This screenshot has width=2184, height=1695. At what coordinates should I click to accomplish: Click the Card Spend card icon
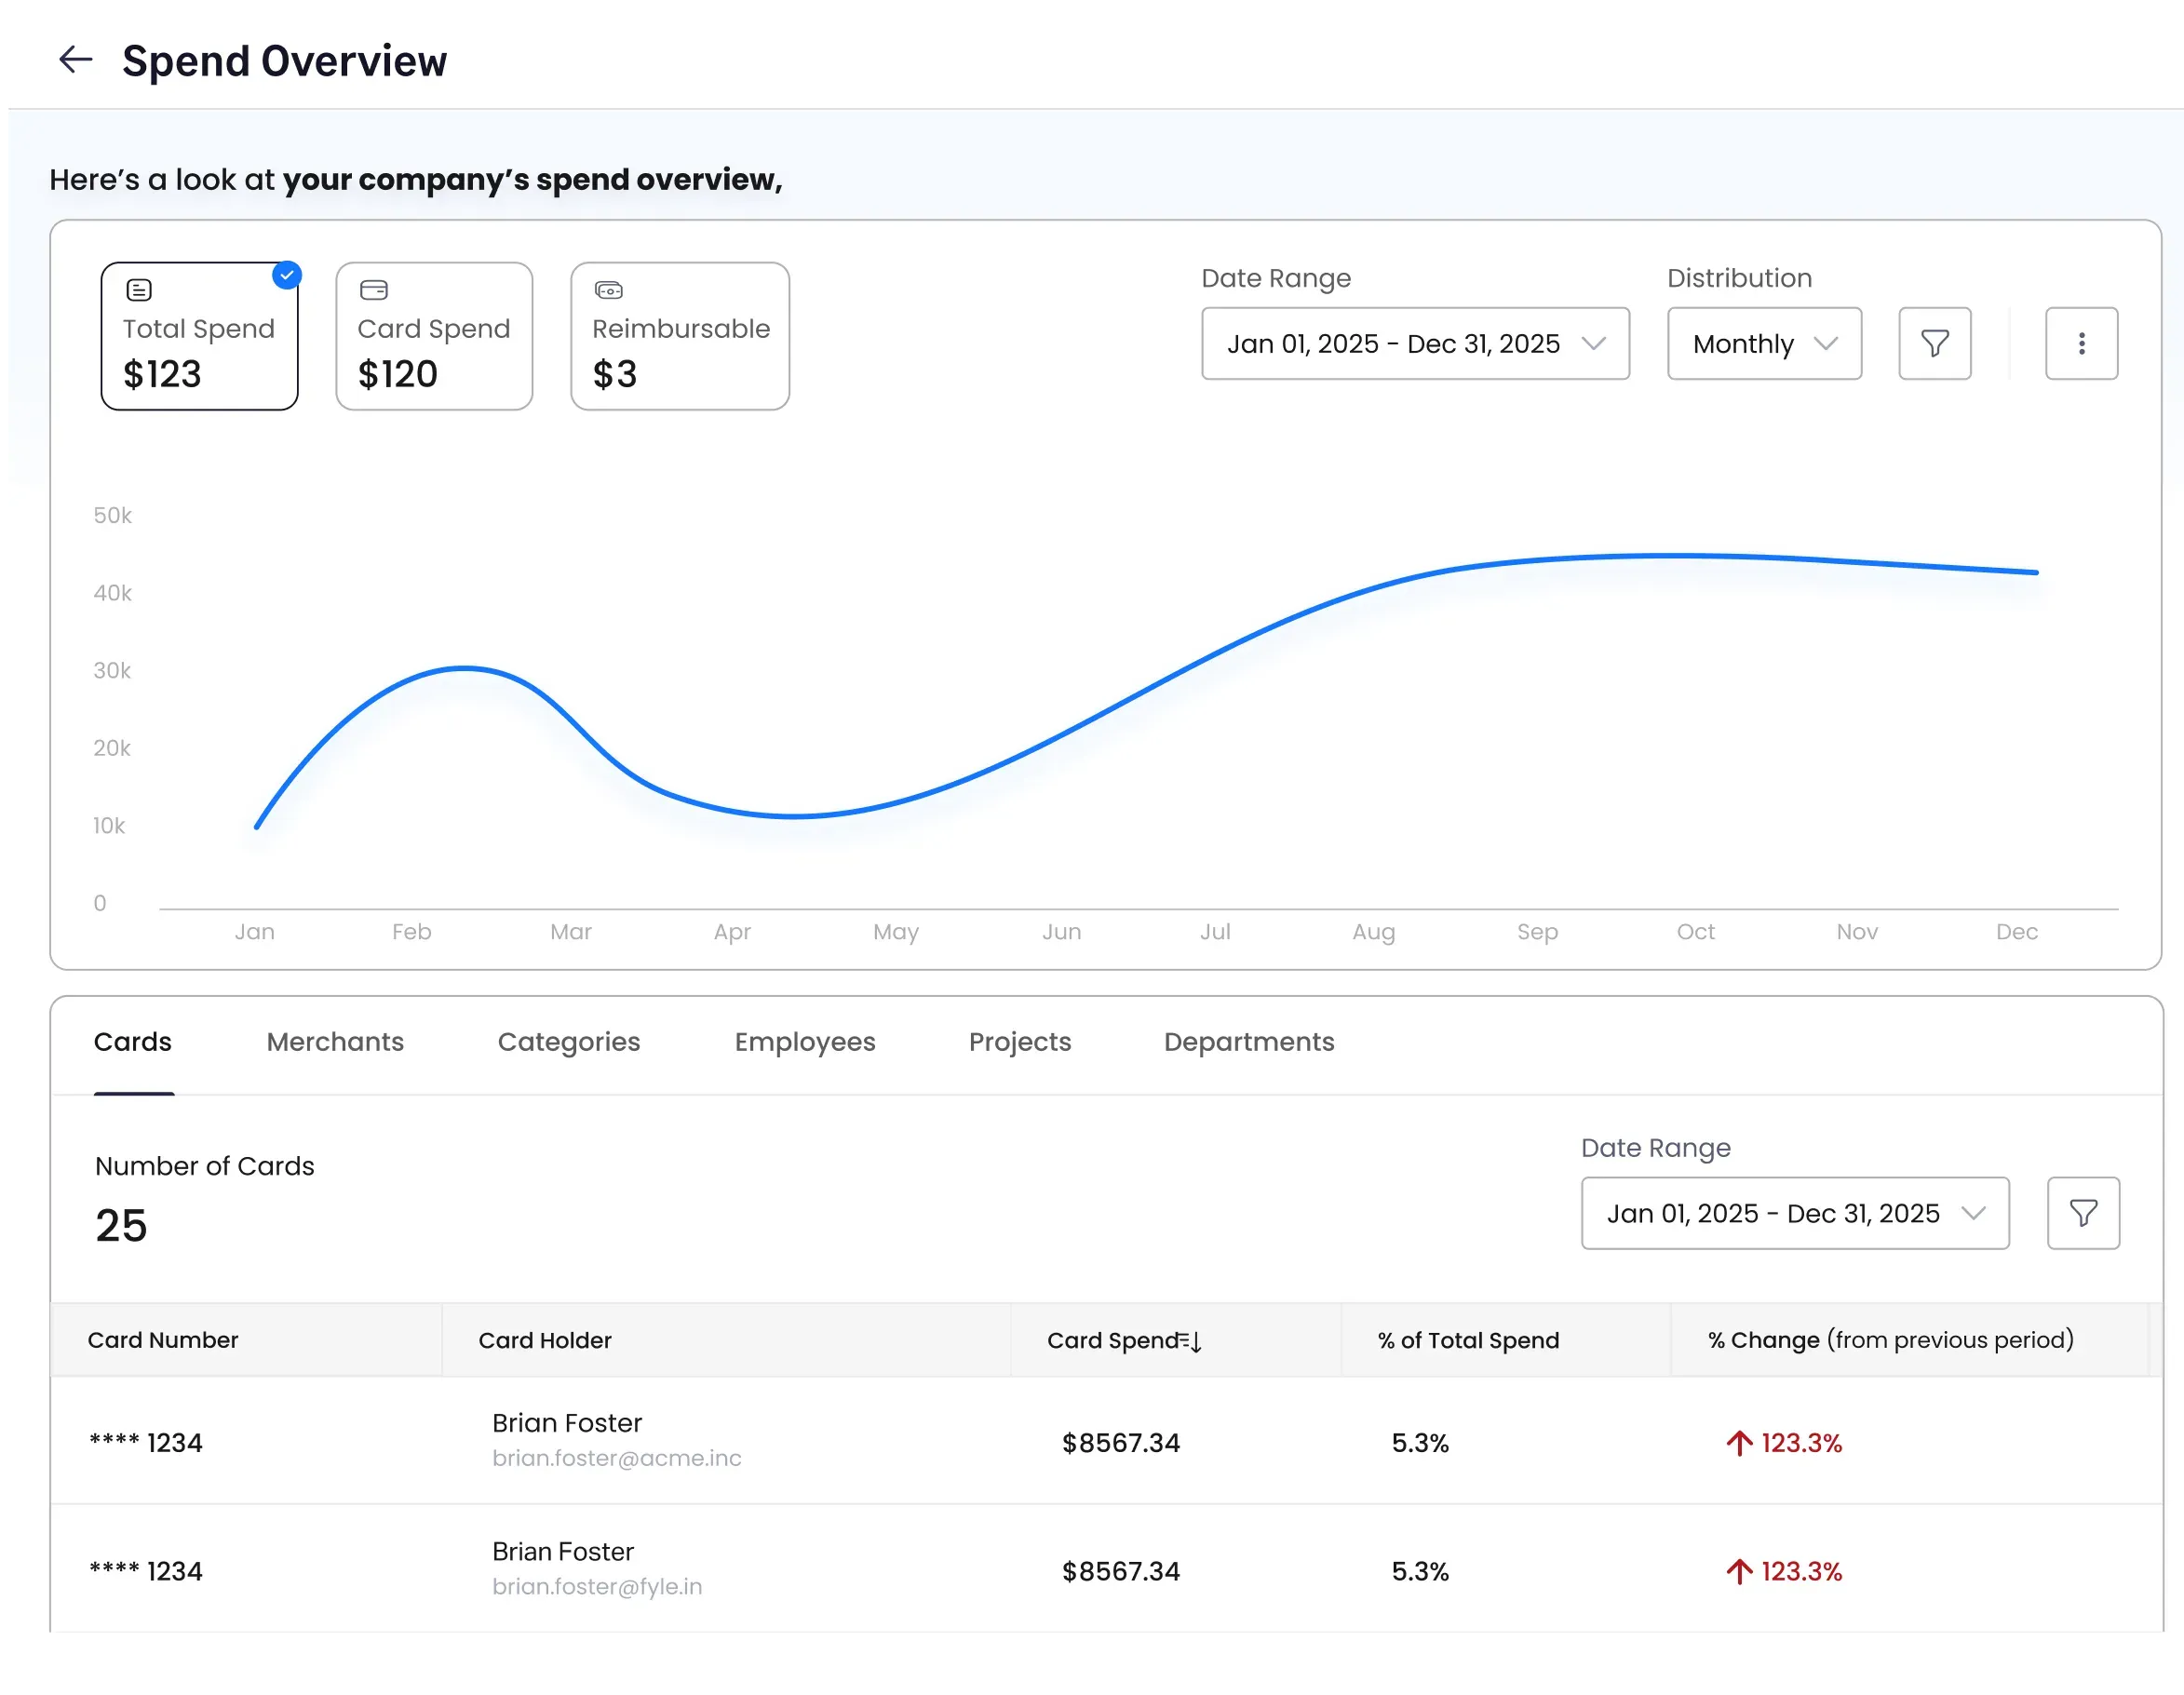[373, 290]
